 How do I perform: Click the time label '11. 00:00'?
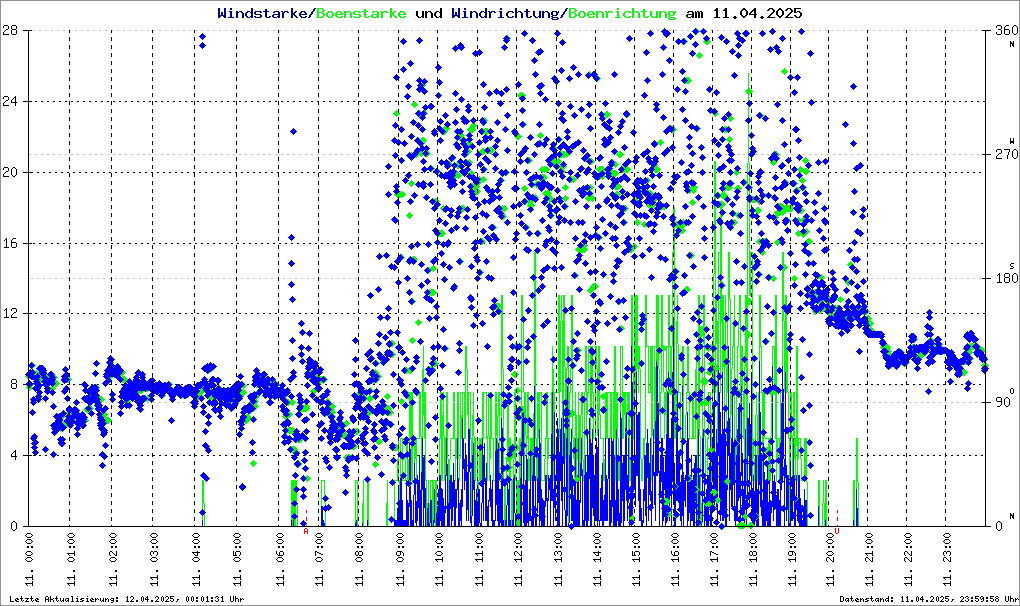(29, 560)
